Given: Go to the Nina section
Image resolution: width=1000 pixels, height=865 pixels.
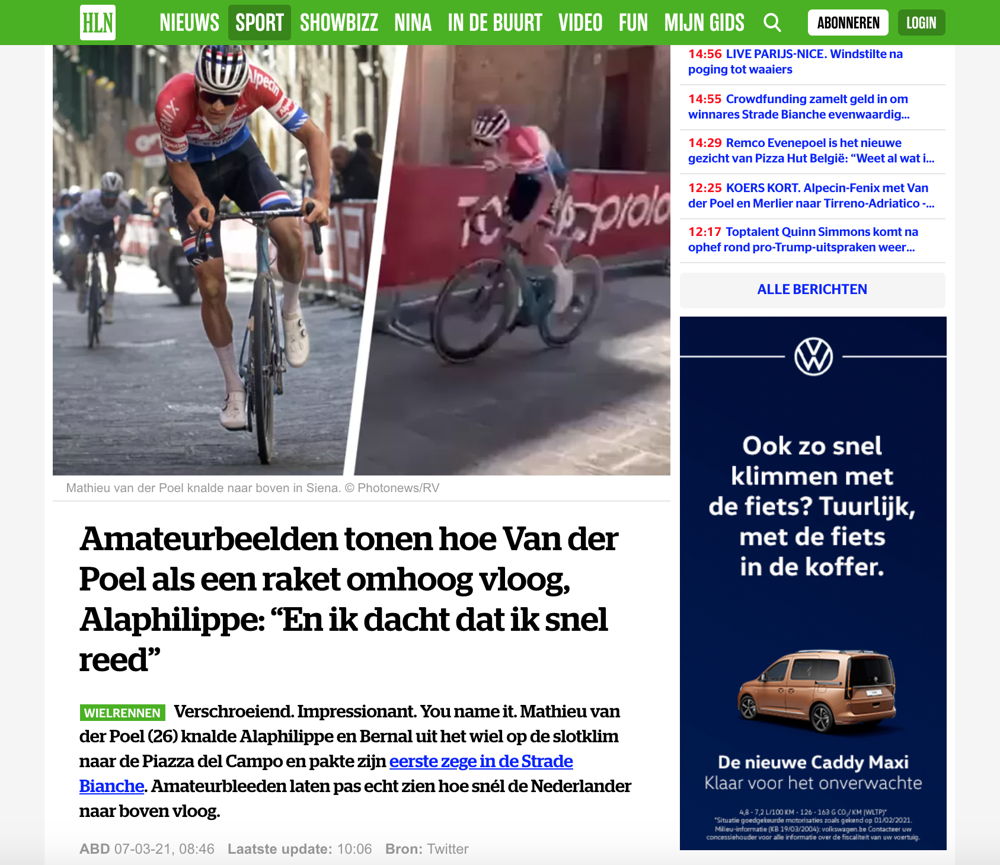Looking at the screenshot, I should 413,23.
